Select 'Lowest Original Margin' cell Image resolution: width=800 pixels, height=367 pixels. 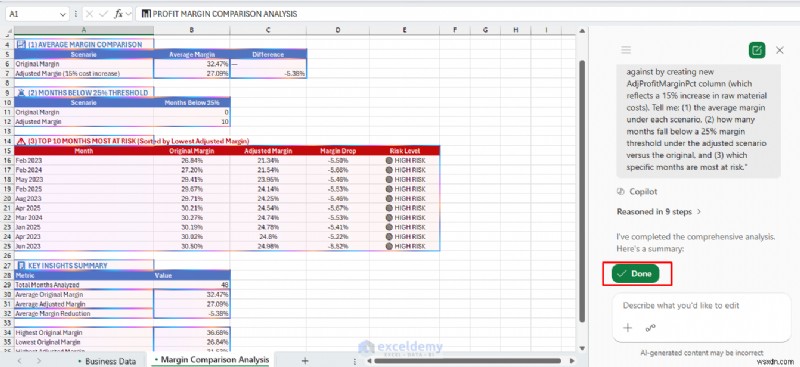pyautogui.click(x=84, y=342)
